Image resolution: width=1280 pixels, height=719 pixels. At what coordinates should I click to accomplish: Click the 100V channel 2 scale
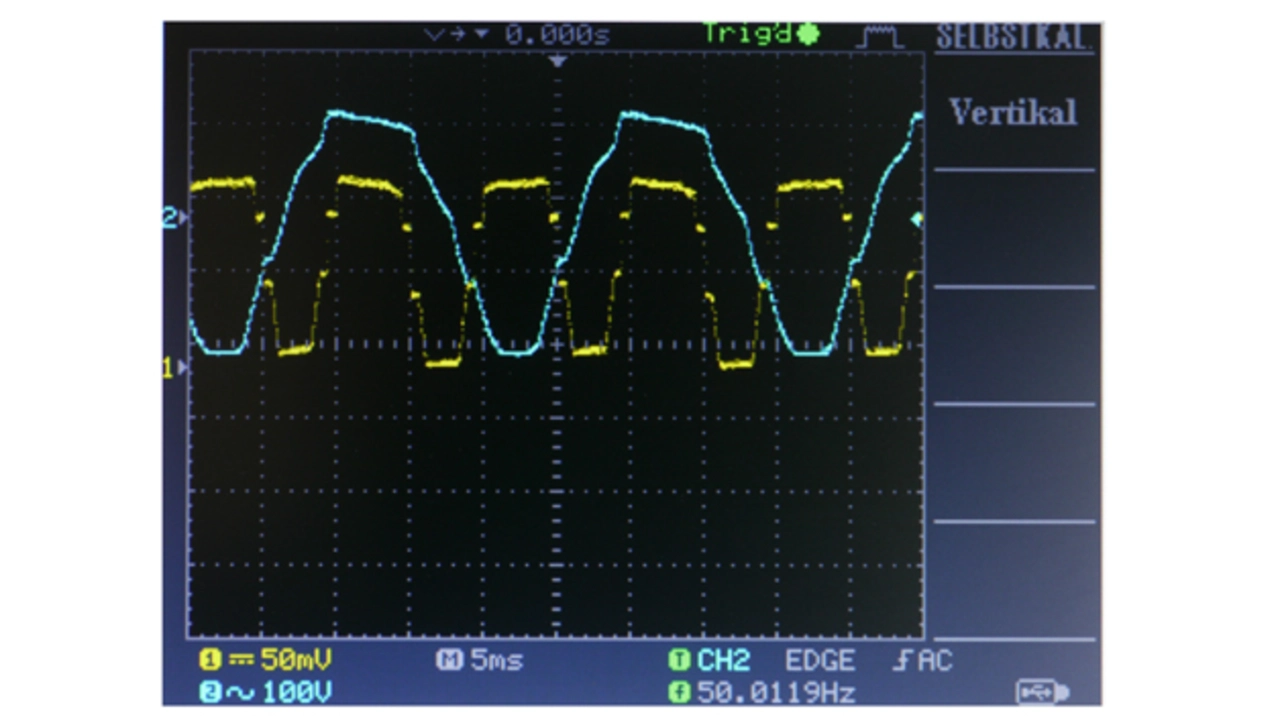(297, 691)
